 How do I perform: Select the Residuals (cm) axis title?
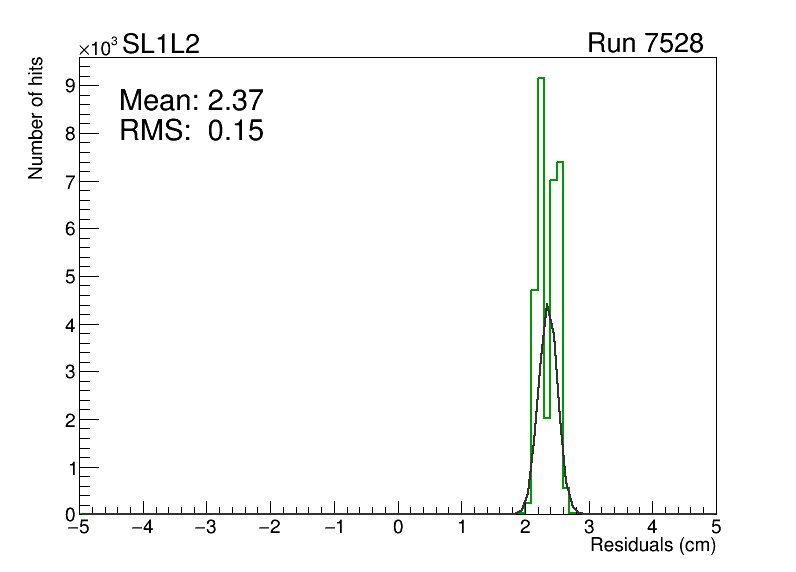653,546
